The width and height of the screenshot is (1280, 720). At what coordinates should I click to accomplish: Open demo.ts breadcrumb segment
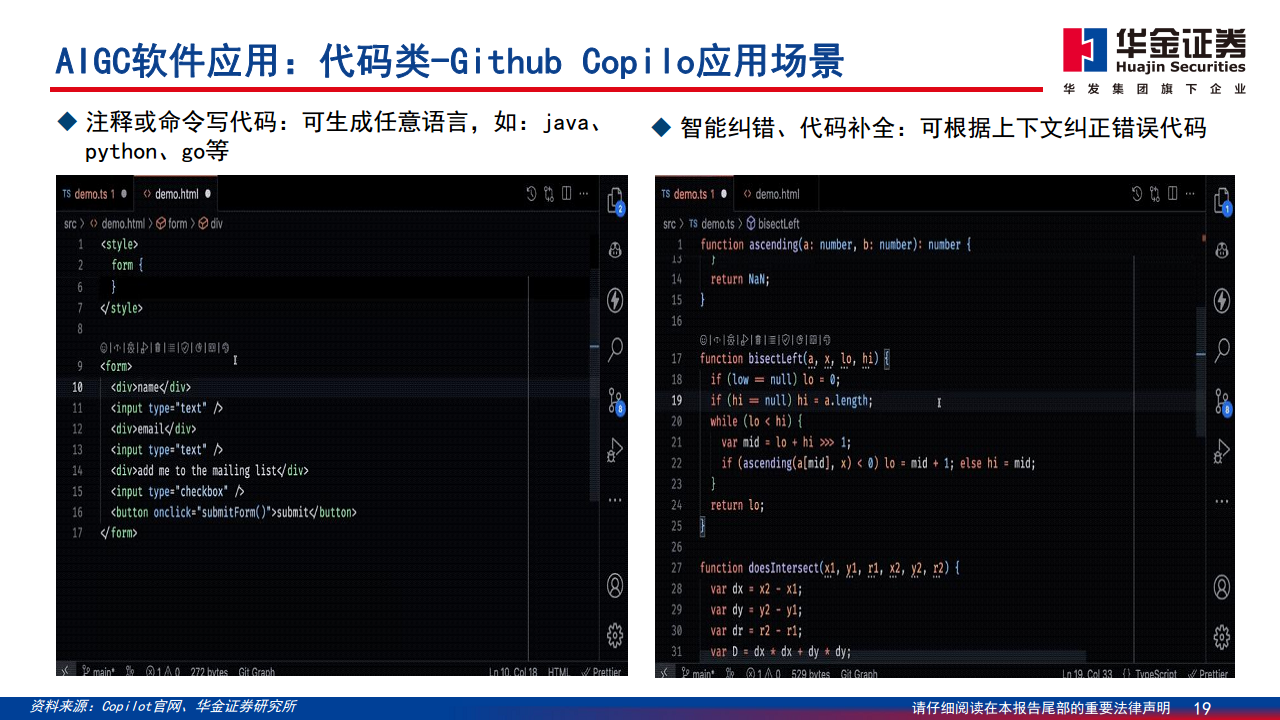point(712,224)
